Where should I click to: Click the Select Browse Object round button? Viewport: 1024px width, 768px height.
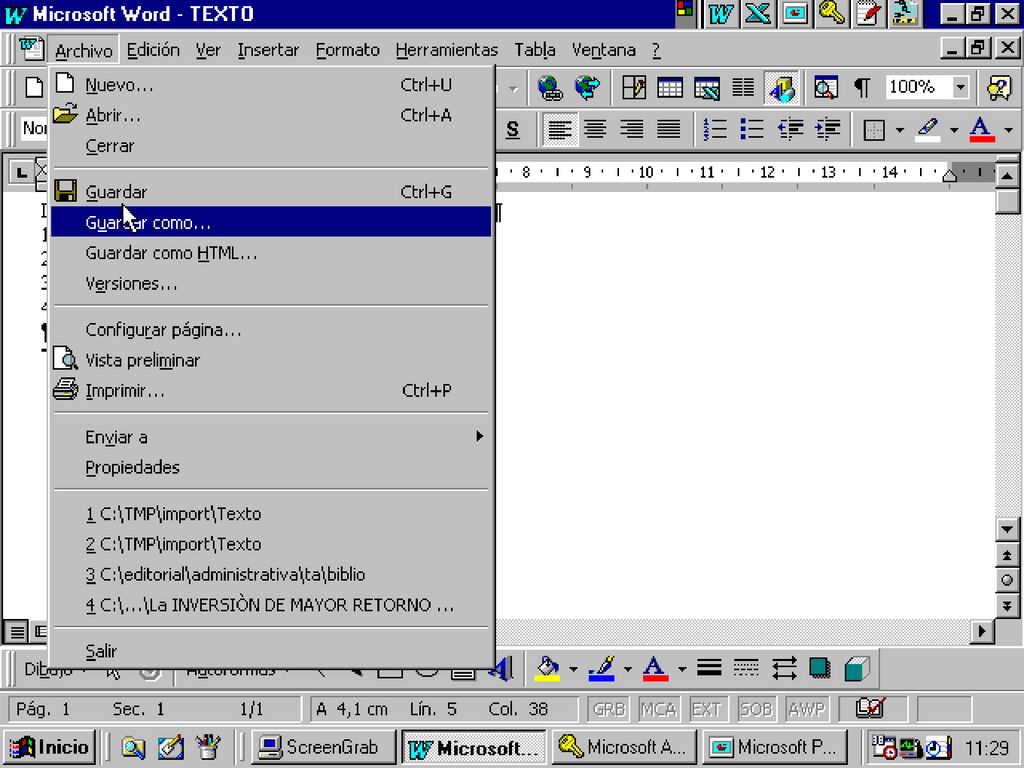(1007, 580)
